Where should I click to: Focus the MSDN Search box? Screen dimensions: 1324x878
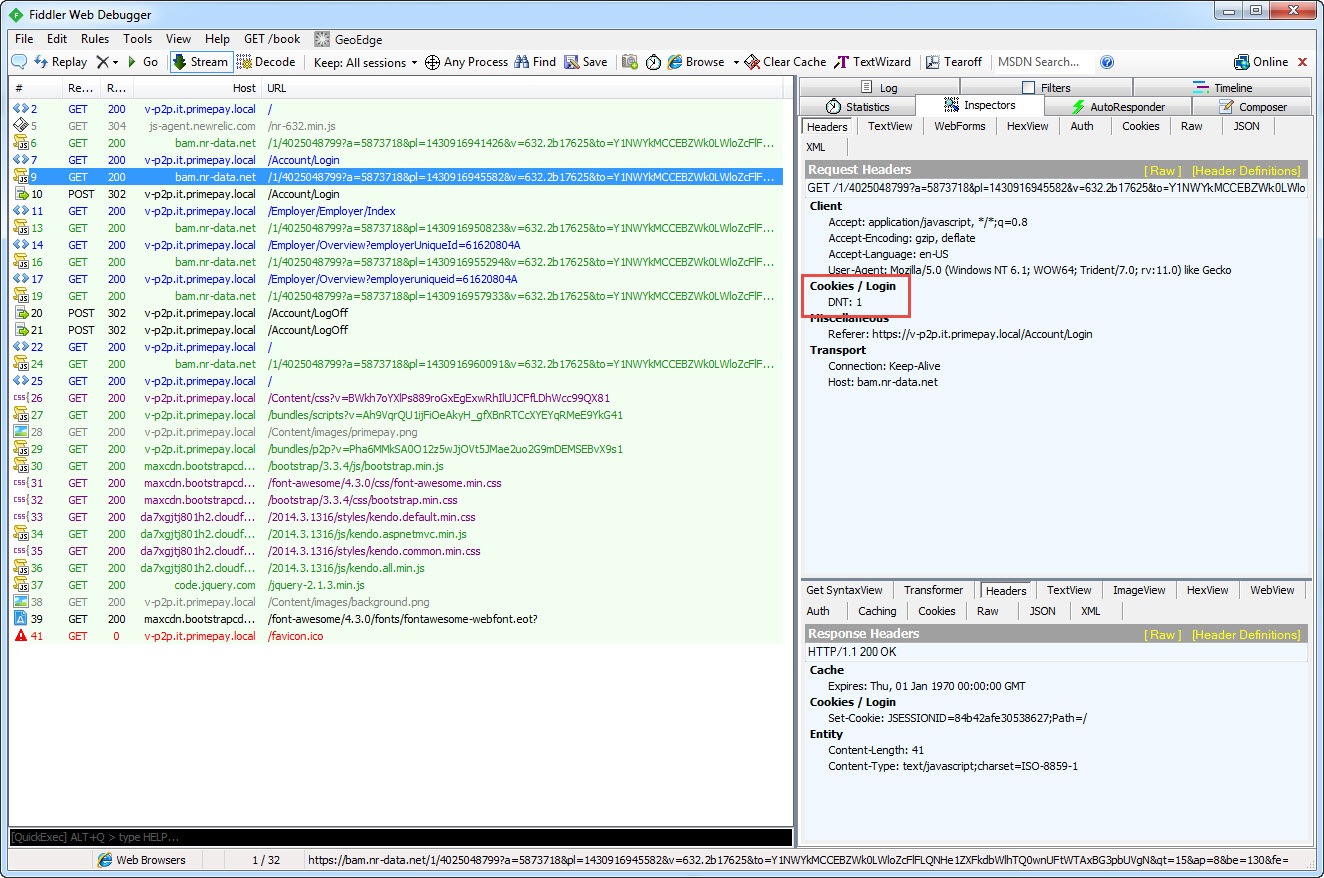[1043, 62]
